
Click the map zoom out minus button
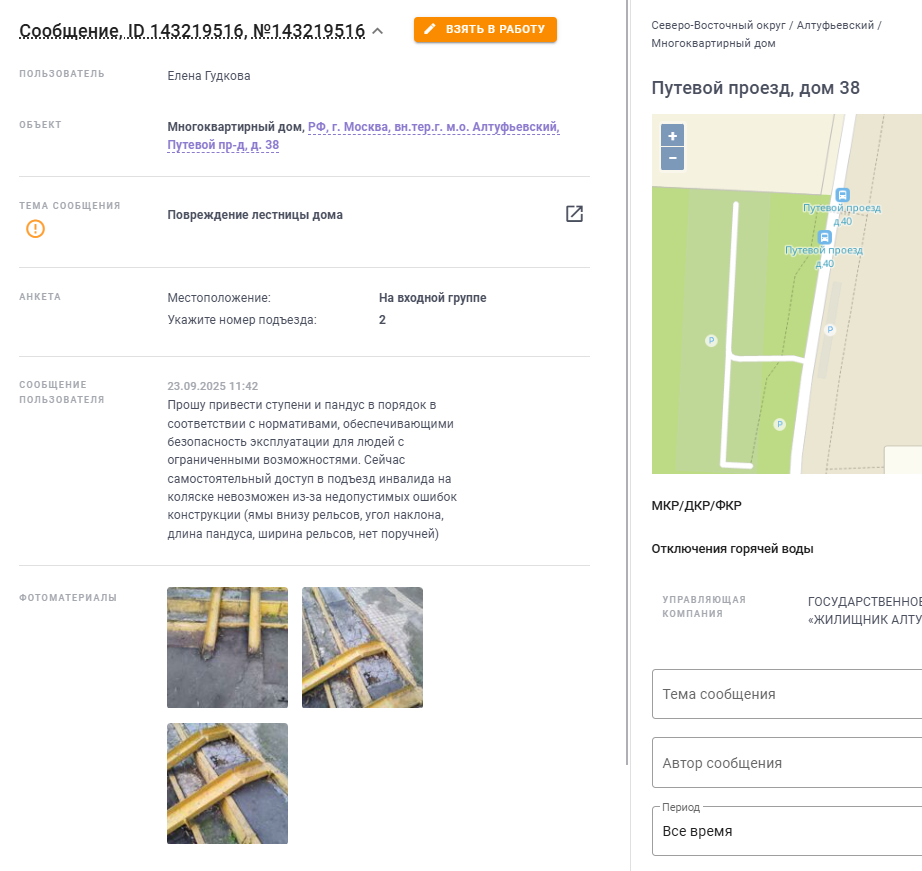click(672, 158)
